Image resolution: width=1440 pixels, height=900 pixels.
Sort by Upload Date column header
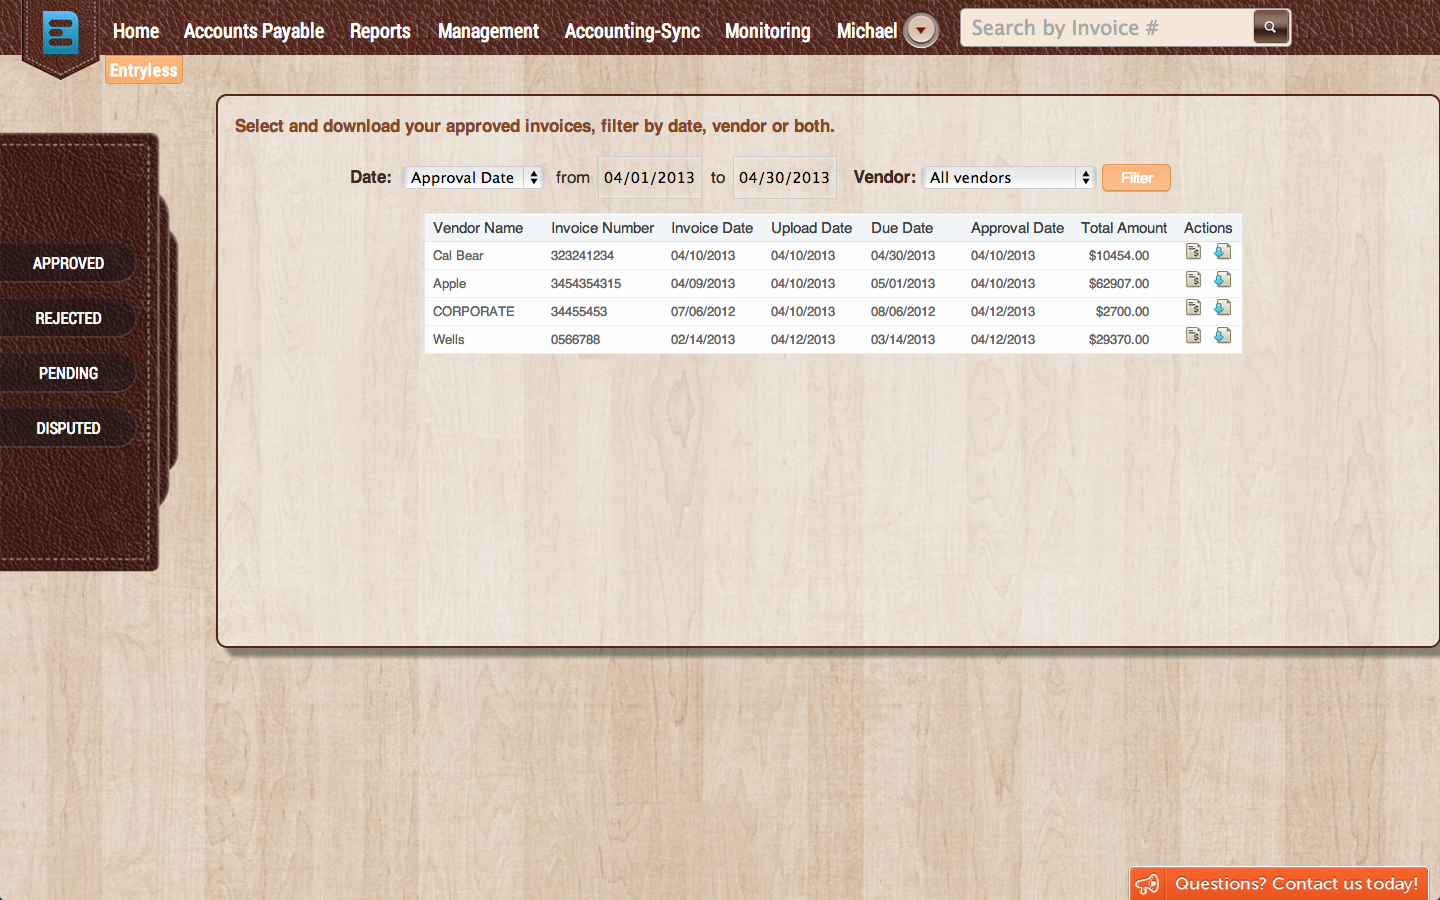811,228
